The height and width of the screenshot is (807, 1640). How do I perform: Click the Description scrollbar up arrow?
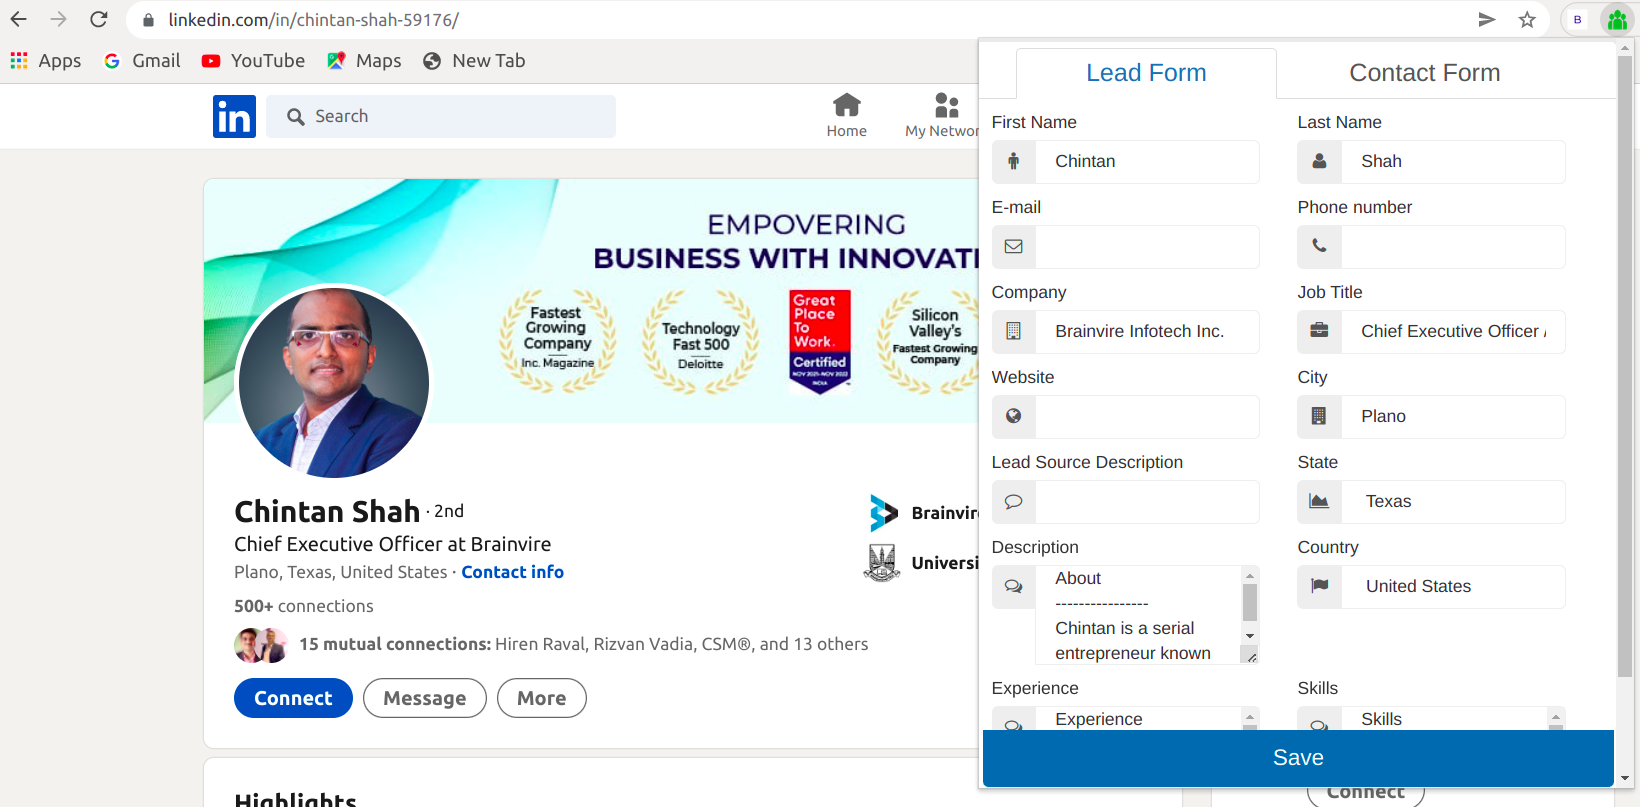(1250, 575)
